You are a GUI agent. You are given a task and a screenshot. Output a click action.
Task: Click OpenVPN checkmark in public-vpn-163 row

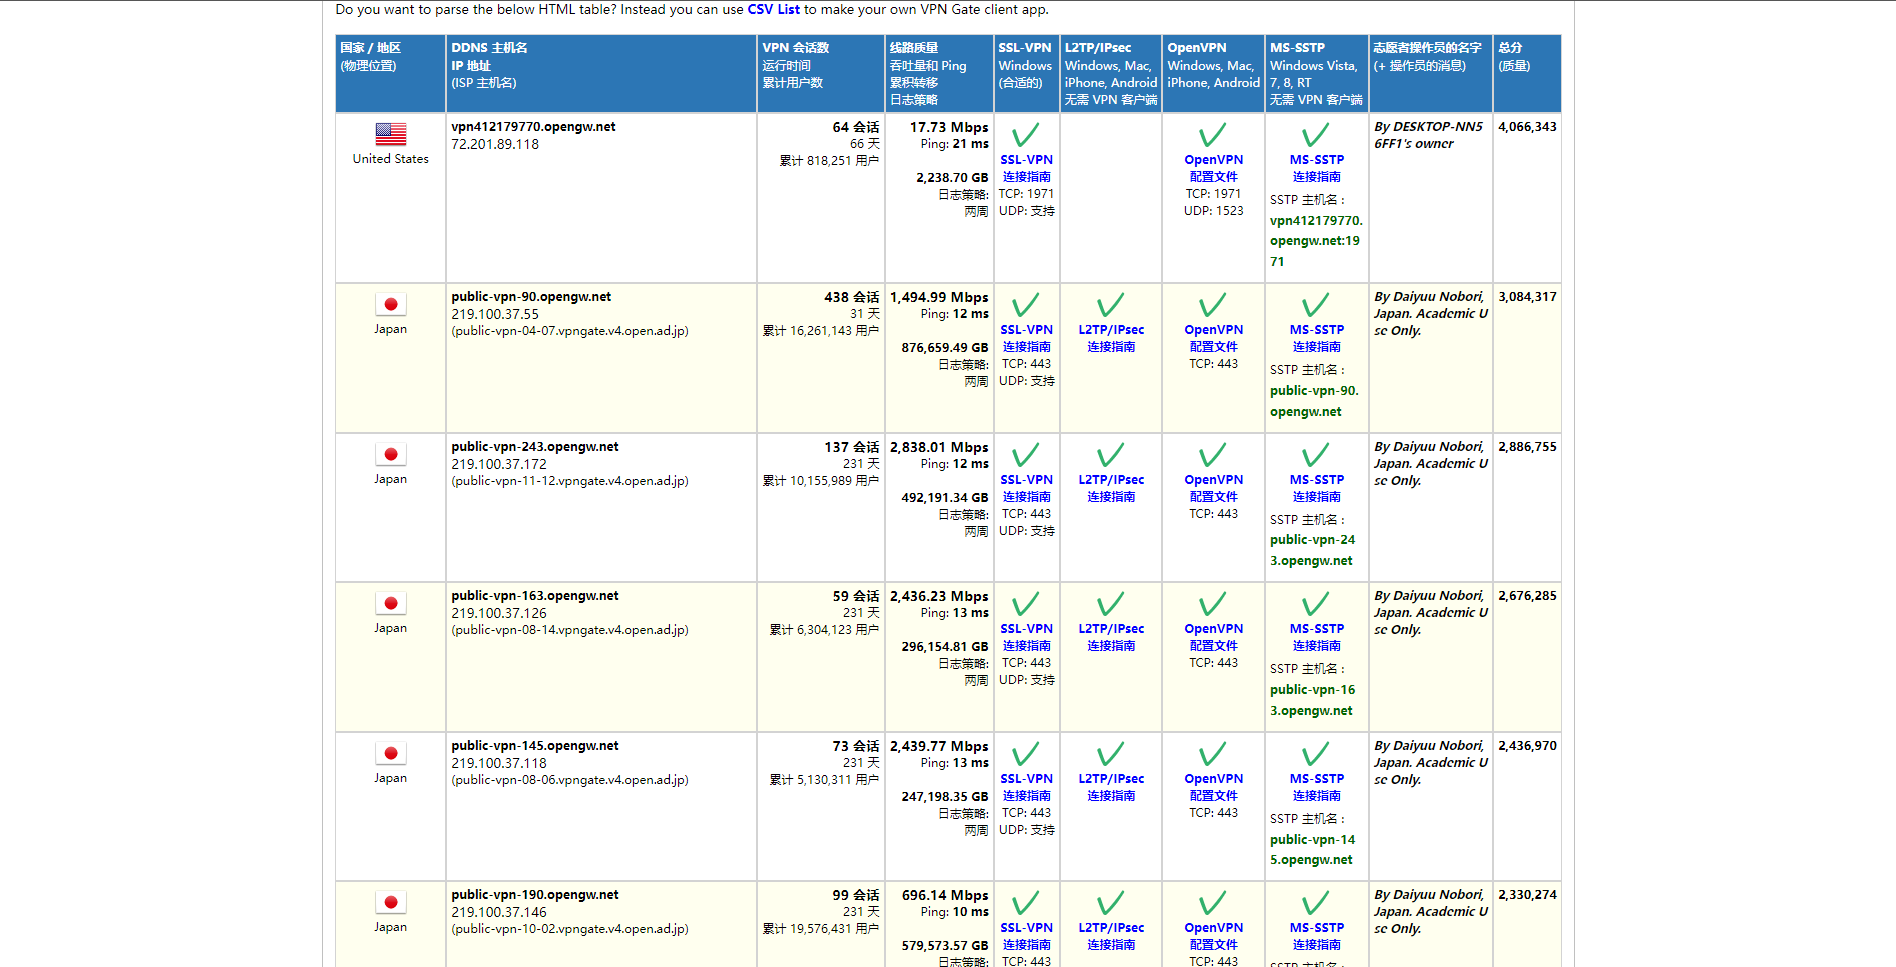coord(1213,604)
